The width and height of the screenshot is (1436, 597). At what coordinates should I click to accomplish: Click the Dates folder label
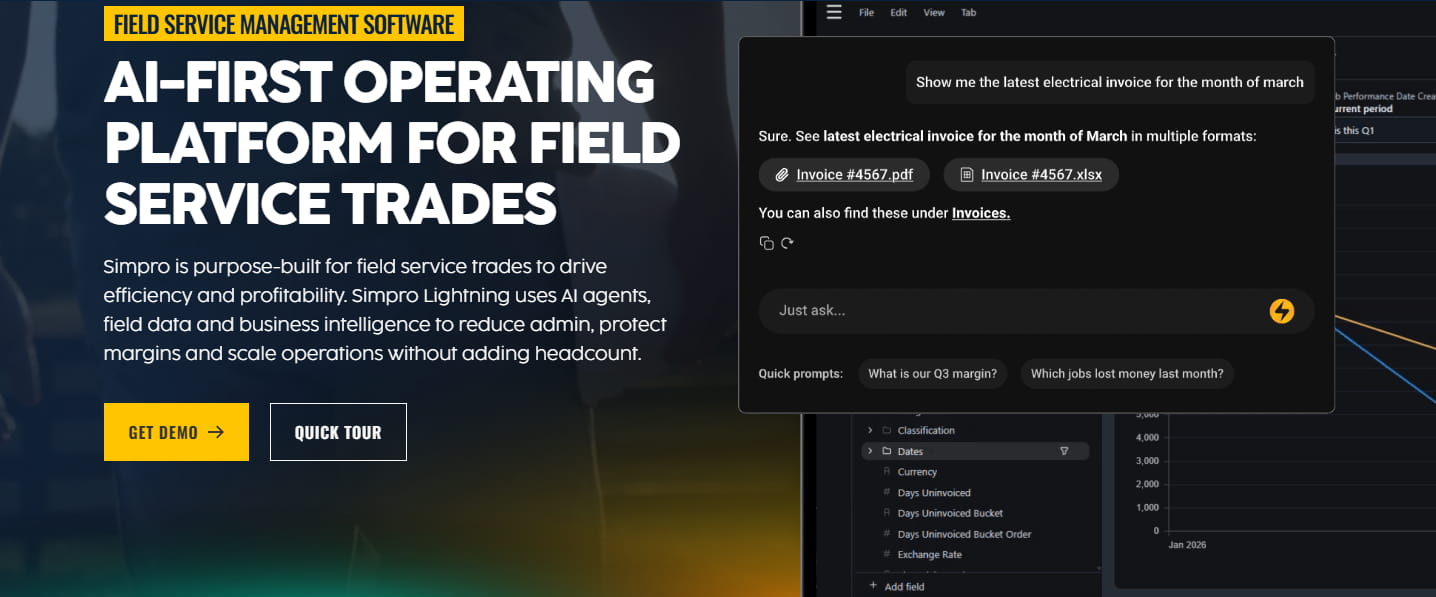coord(910,451)
